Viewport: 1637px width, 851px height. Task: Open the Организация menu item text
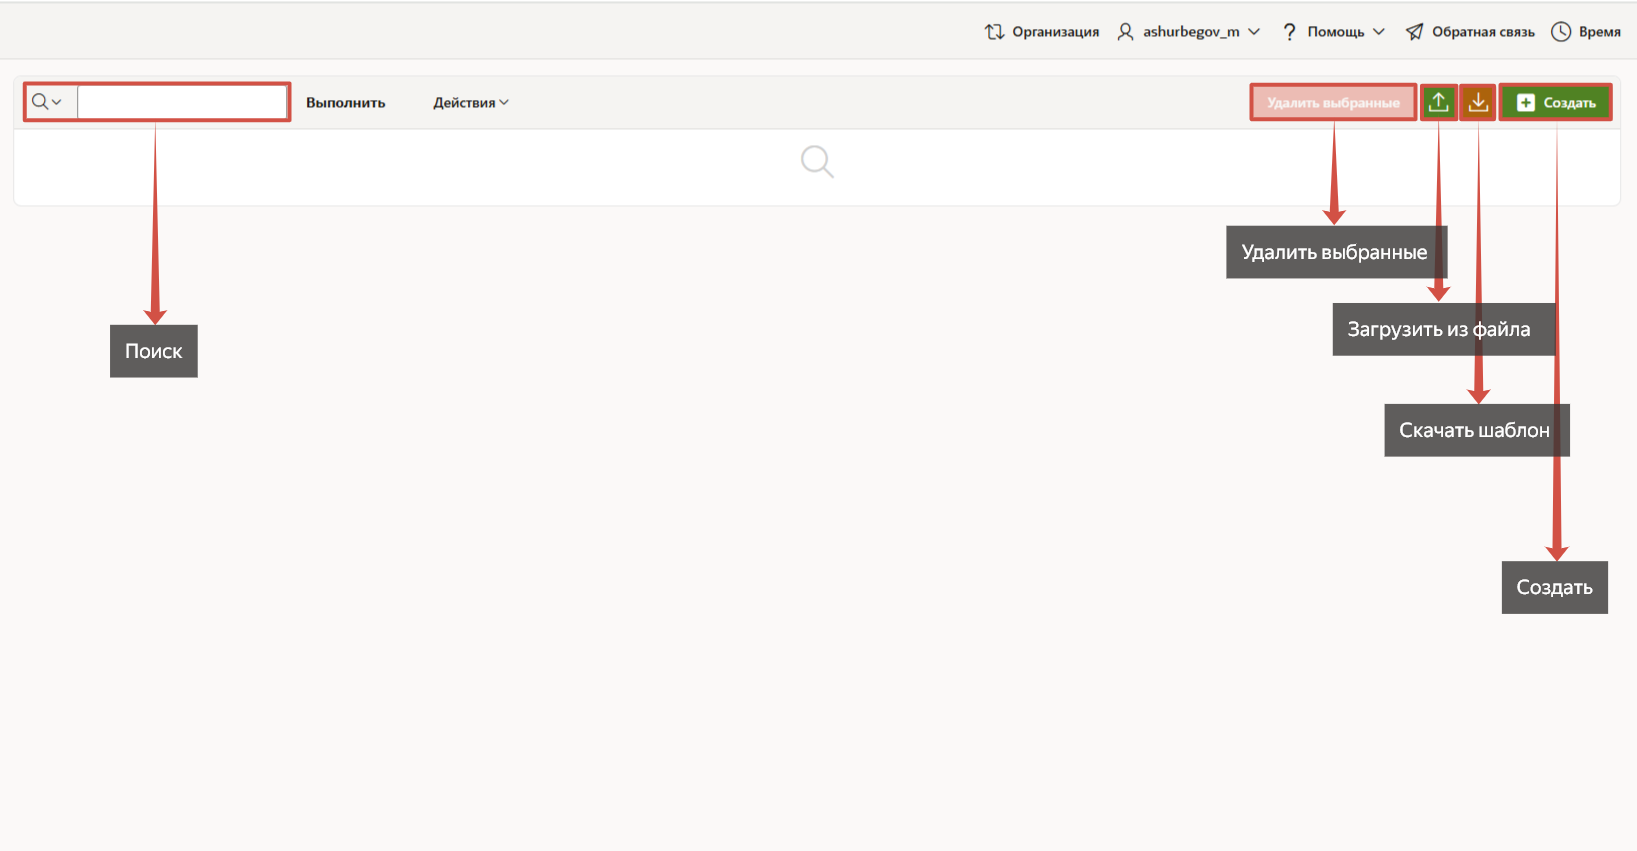click(1055, 32)
